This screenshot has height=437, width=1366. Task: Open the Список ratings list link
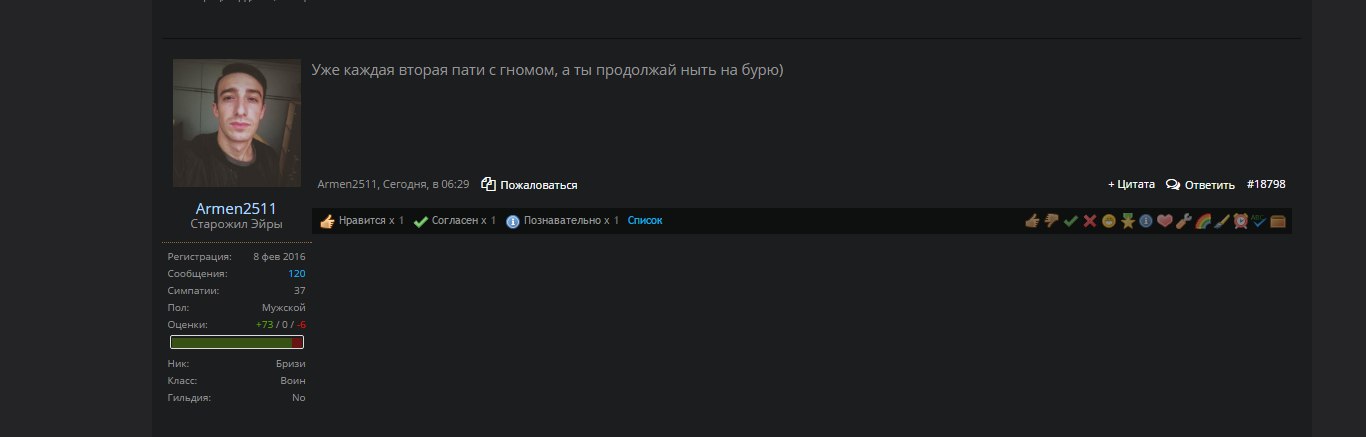[x=645, y=220]
